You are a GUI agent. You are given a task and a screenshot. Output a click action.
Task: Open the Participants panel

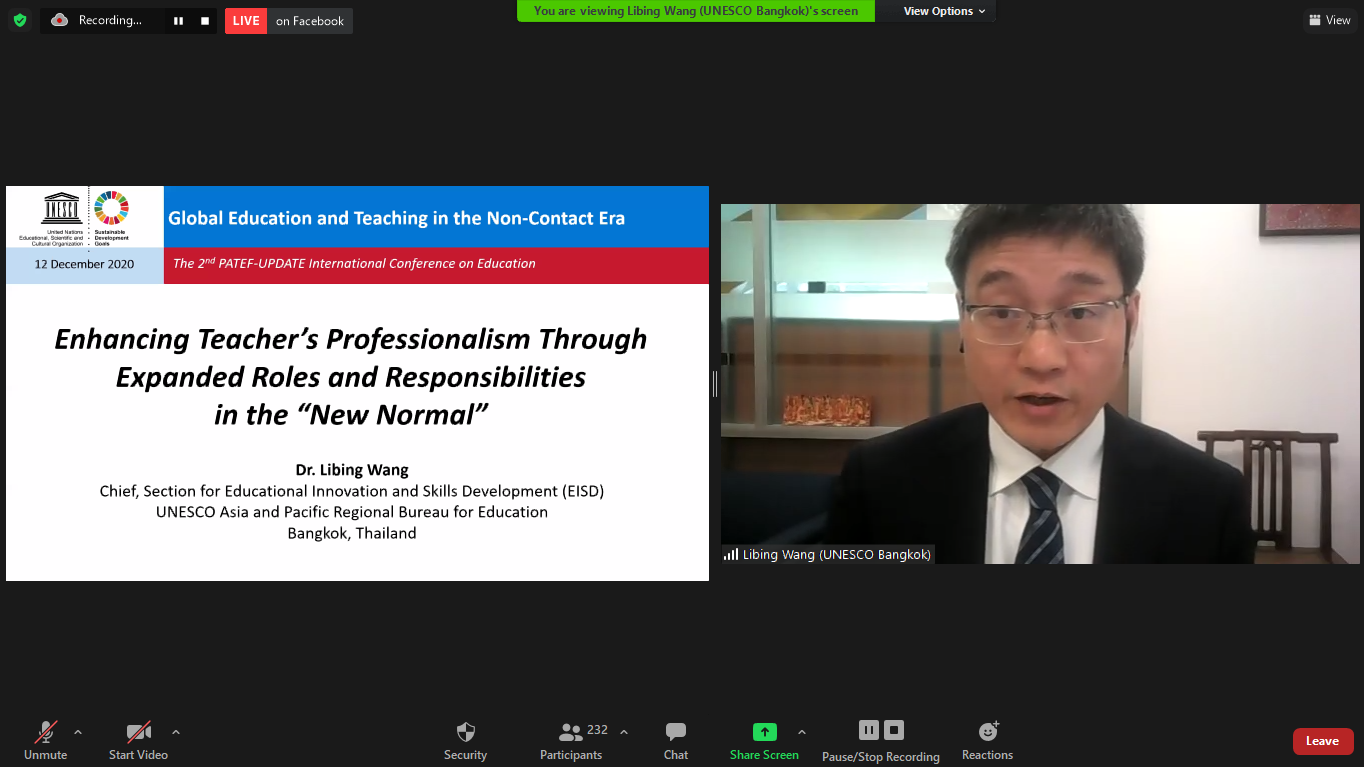[571, 740]
